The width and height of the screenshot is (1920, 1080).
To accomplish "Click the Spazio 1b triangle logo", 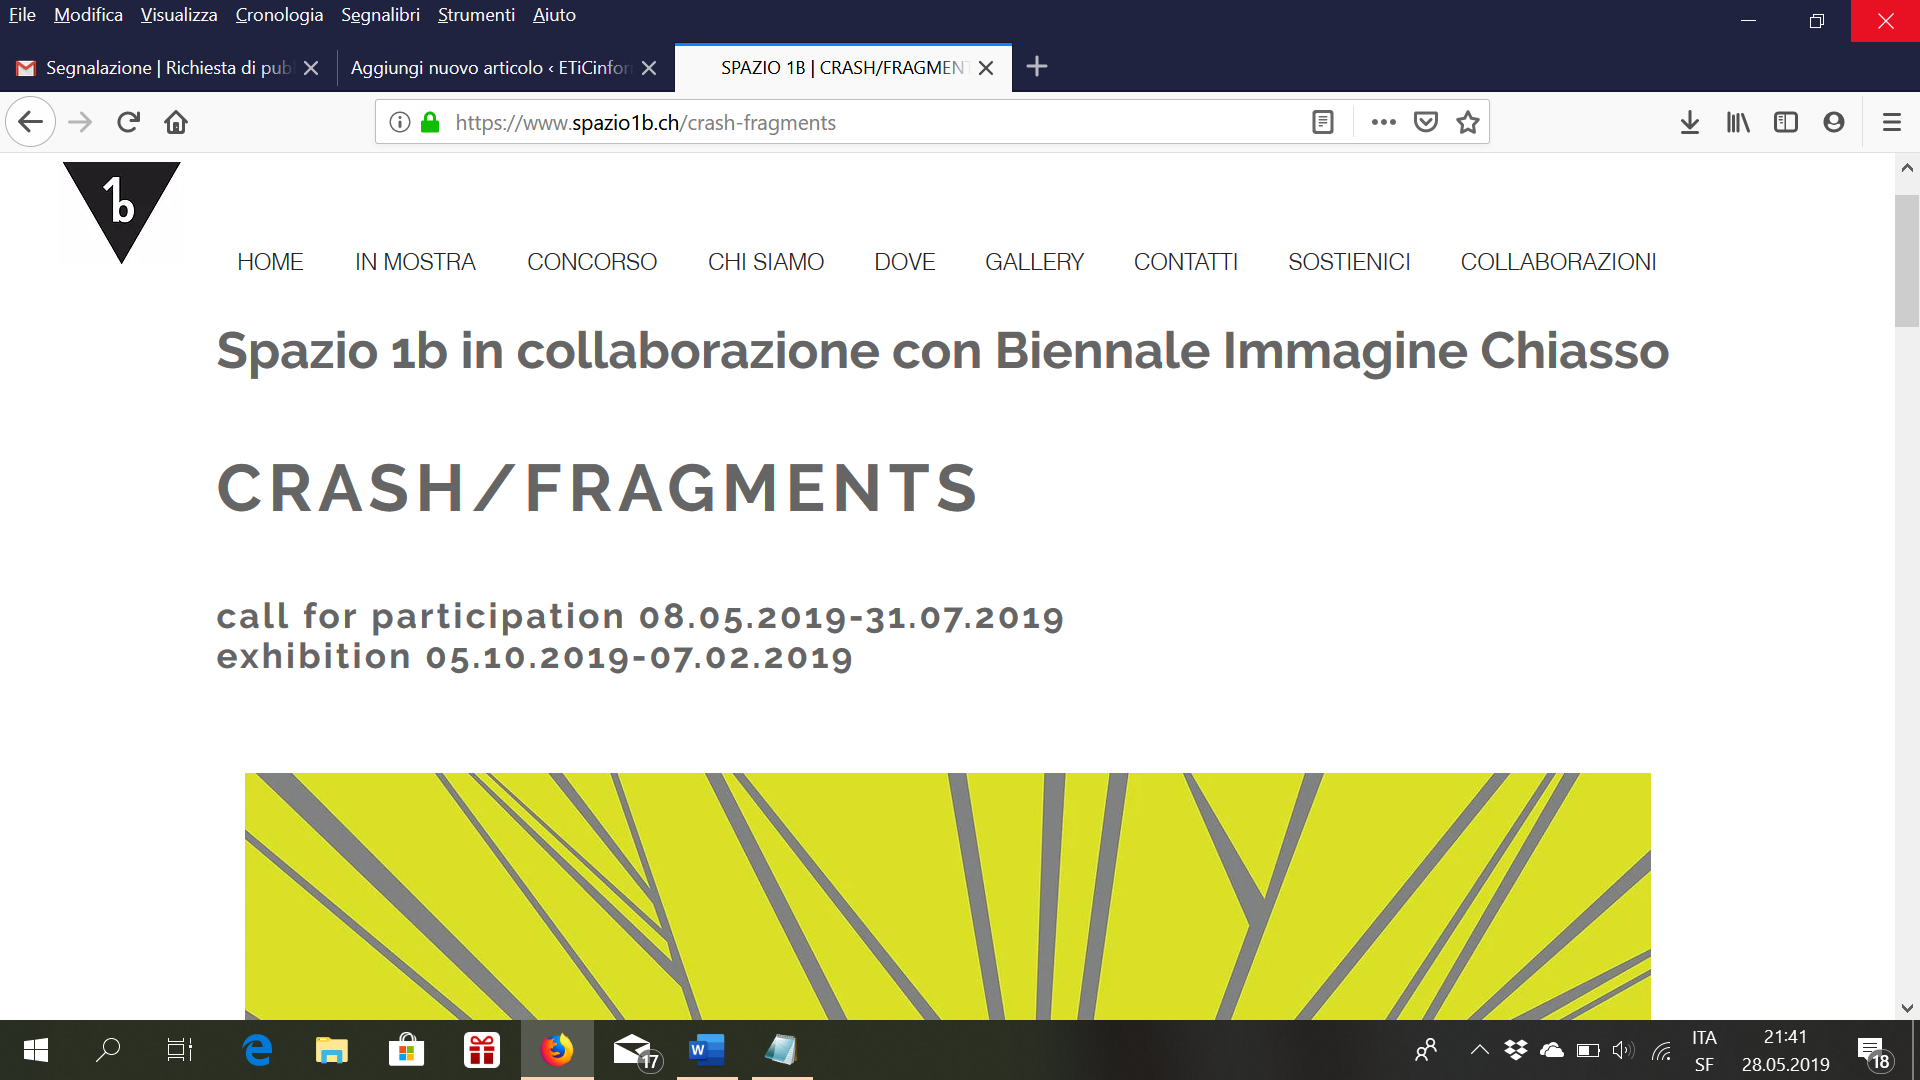I will point(121,211).
